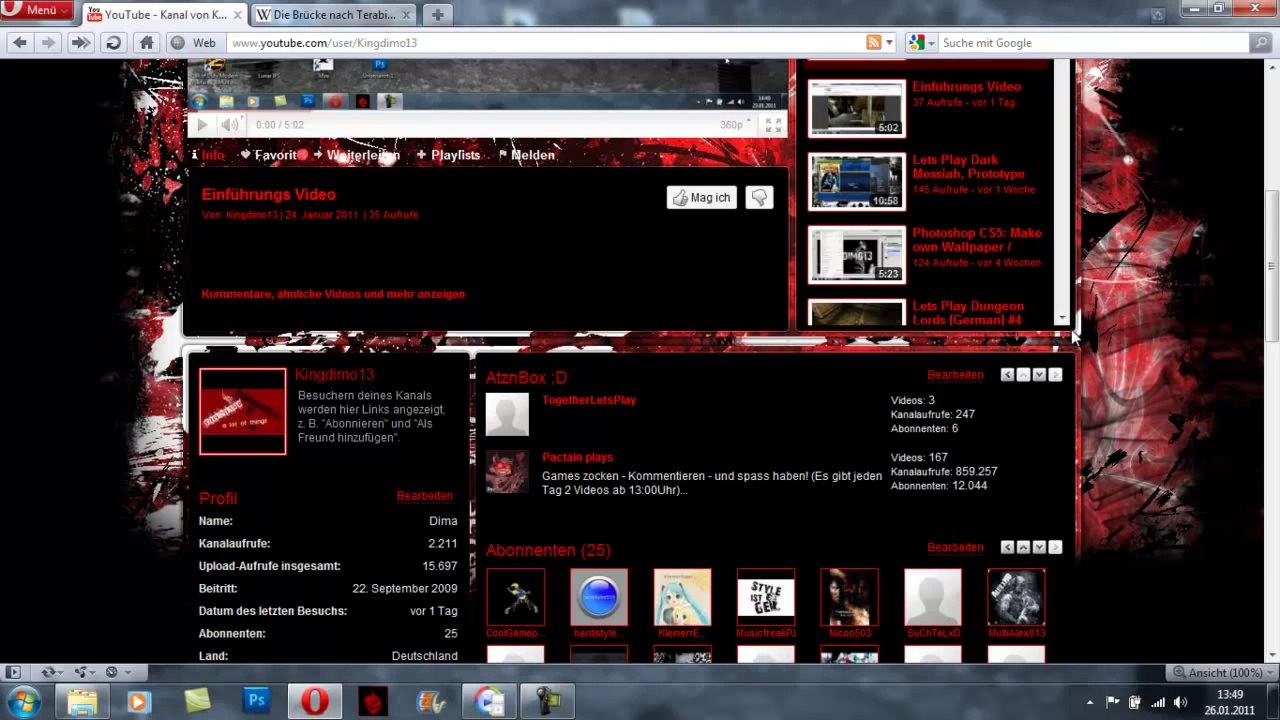
Task: Toggle fullscreen on the video player
Action: pyautogui.click(x=773, y=125)
